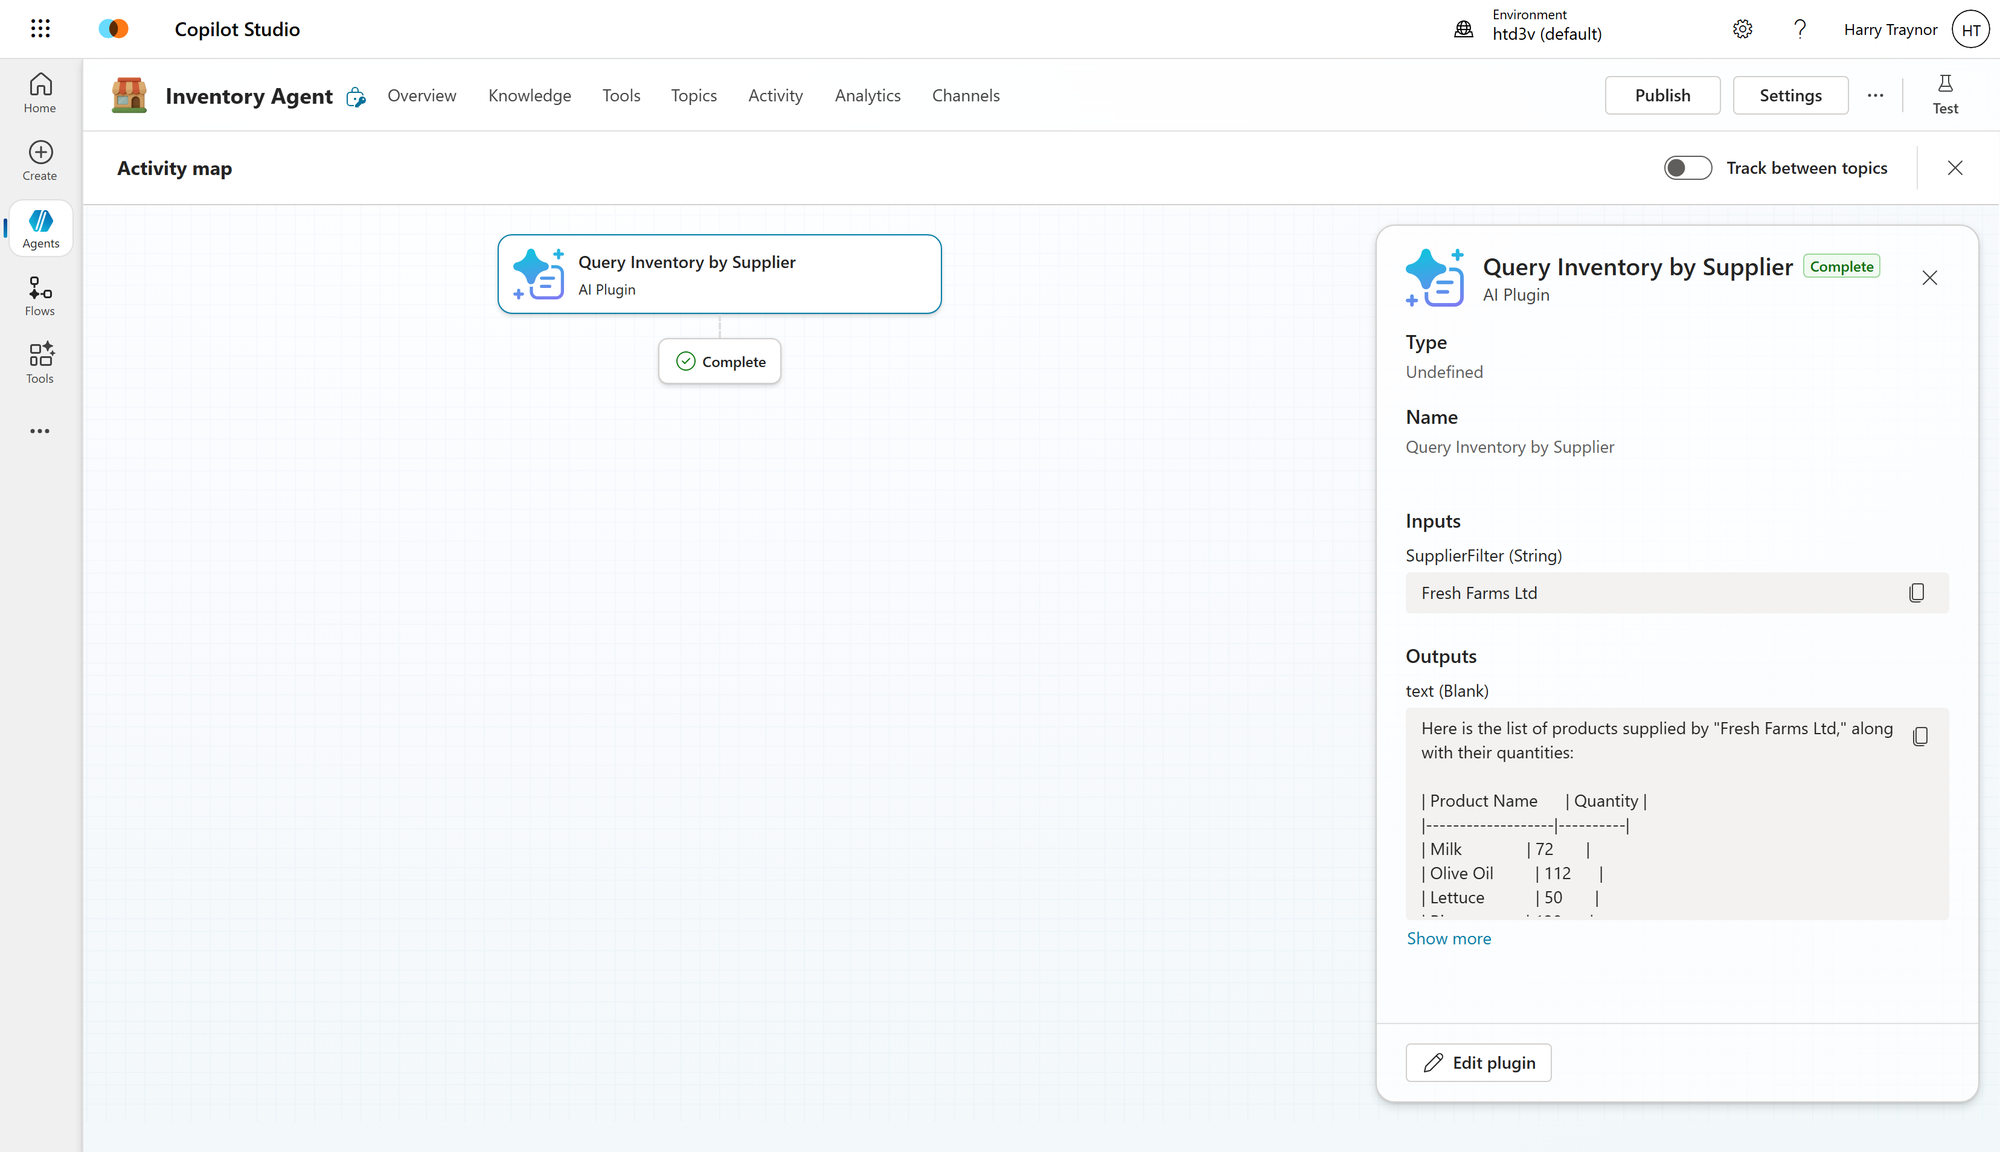This screenshot has height=1152, width=2000.
Task: Copy the text output value
Action: click(1920, 737)
